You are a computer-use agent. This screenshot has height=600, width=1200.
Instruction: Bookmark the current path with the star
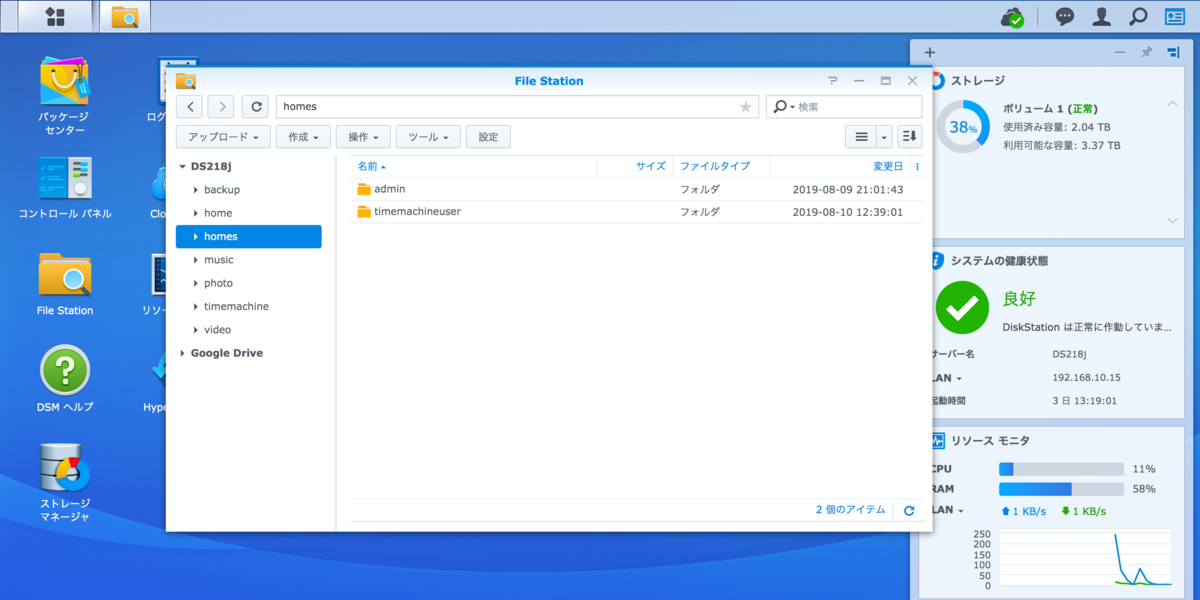tap(745, 107)
